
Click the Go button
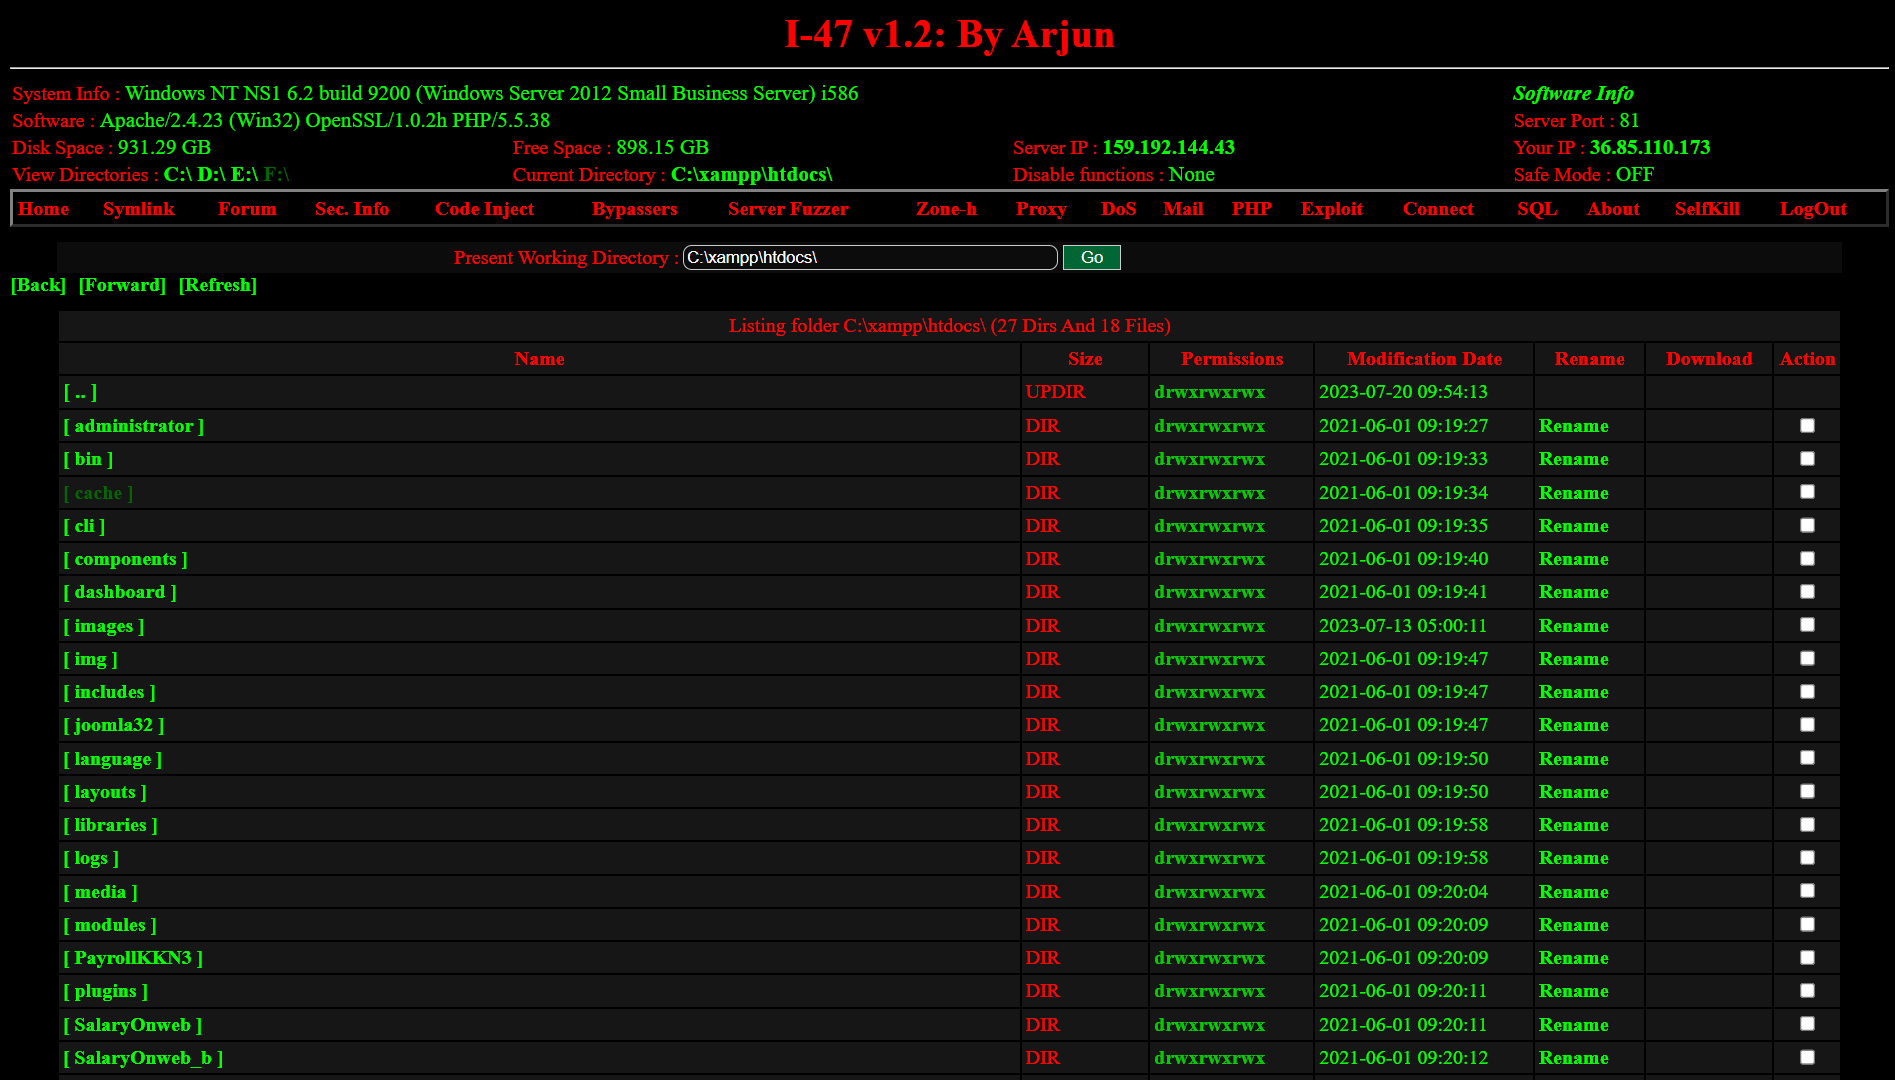point(1092,258)
